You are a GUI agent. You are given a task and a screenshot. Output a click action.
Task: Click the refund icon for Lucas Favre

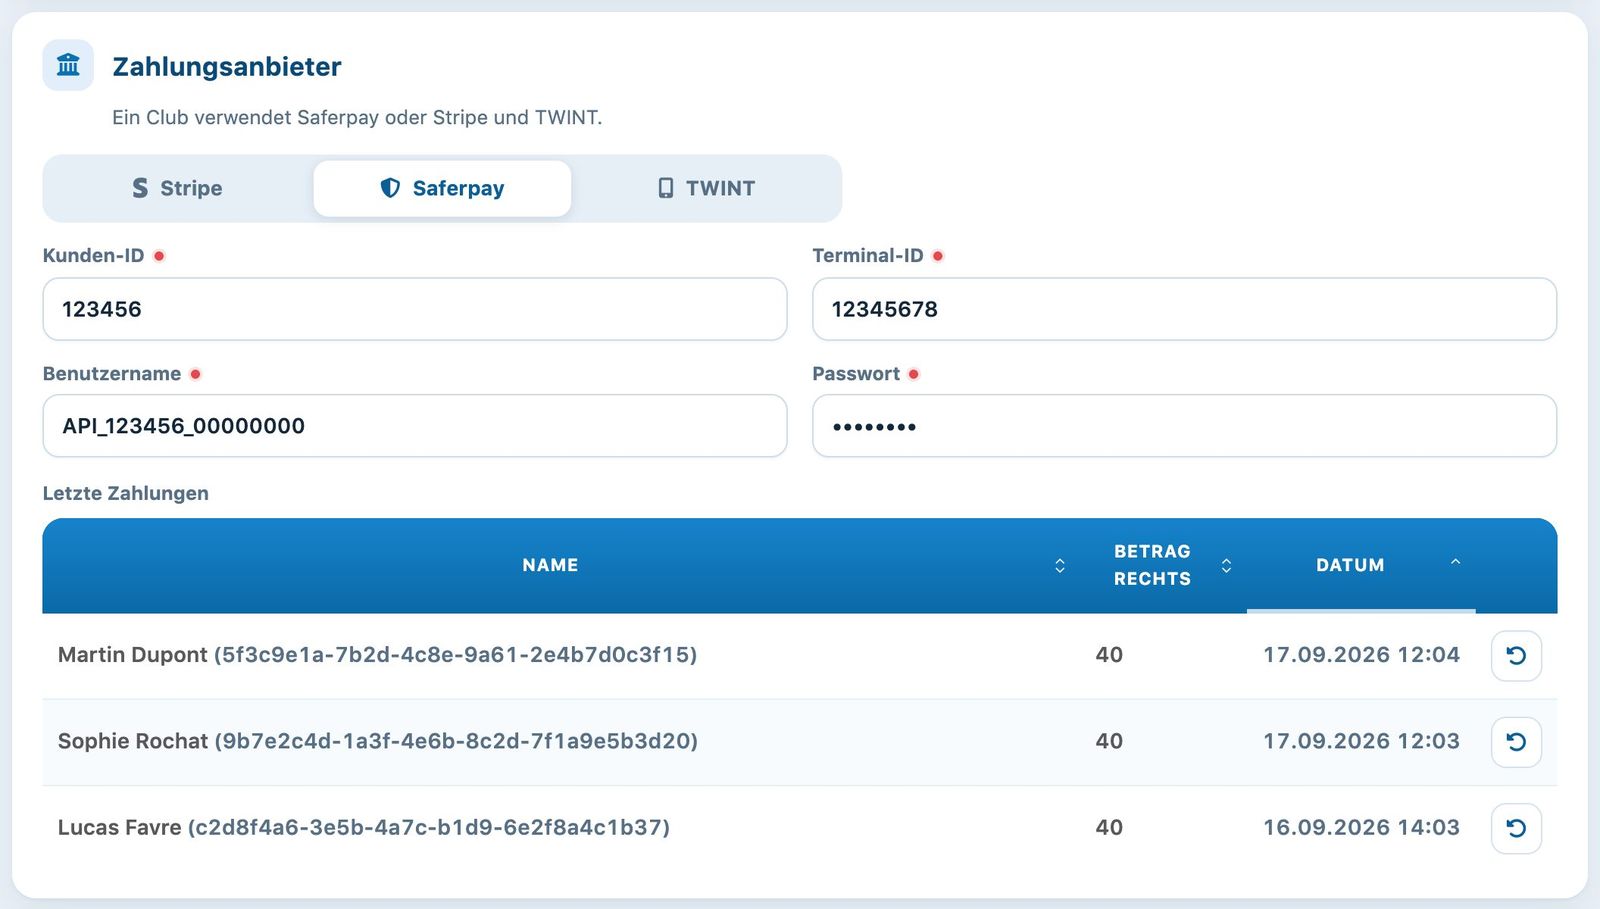1516,828
